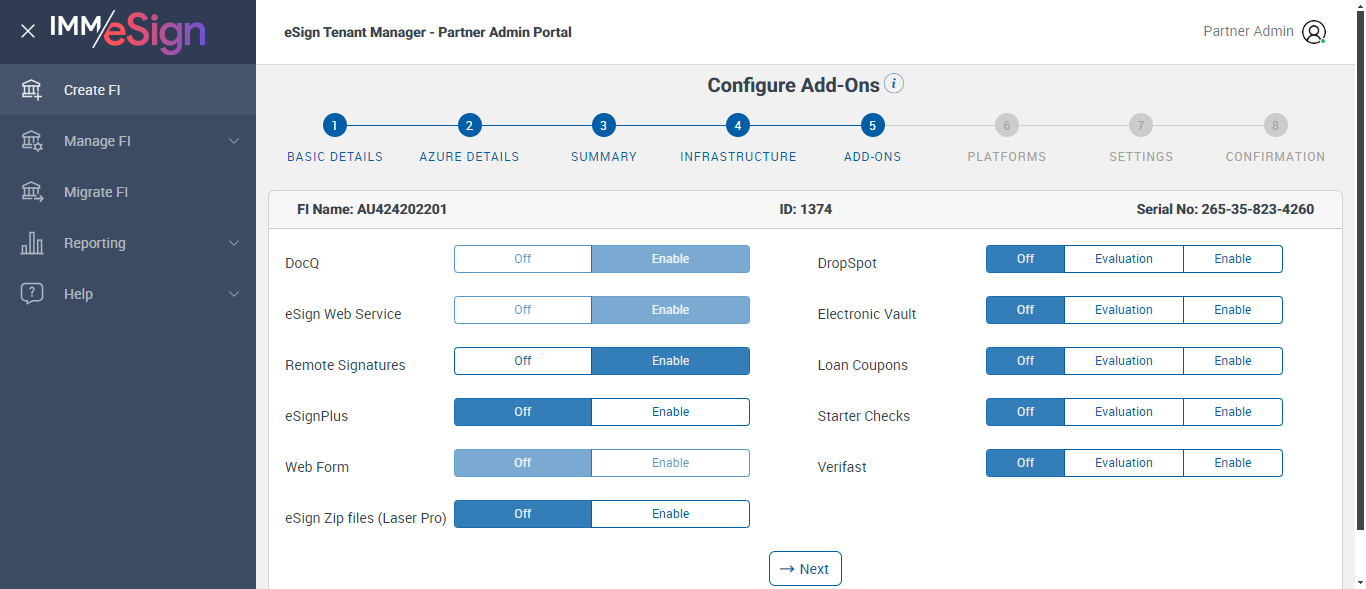Expand the Manage FI submenu chevron

[x=234, y=141]
